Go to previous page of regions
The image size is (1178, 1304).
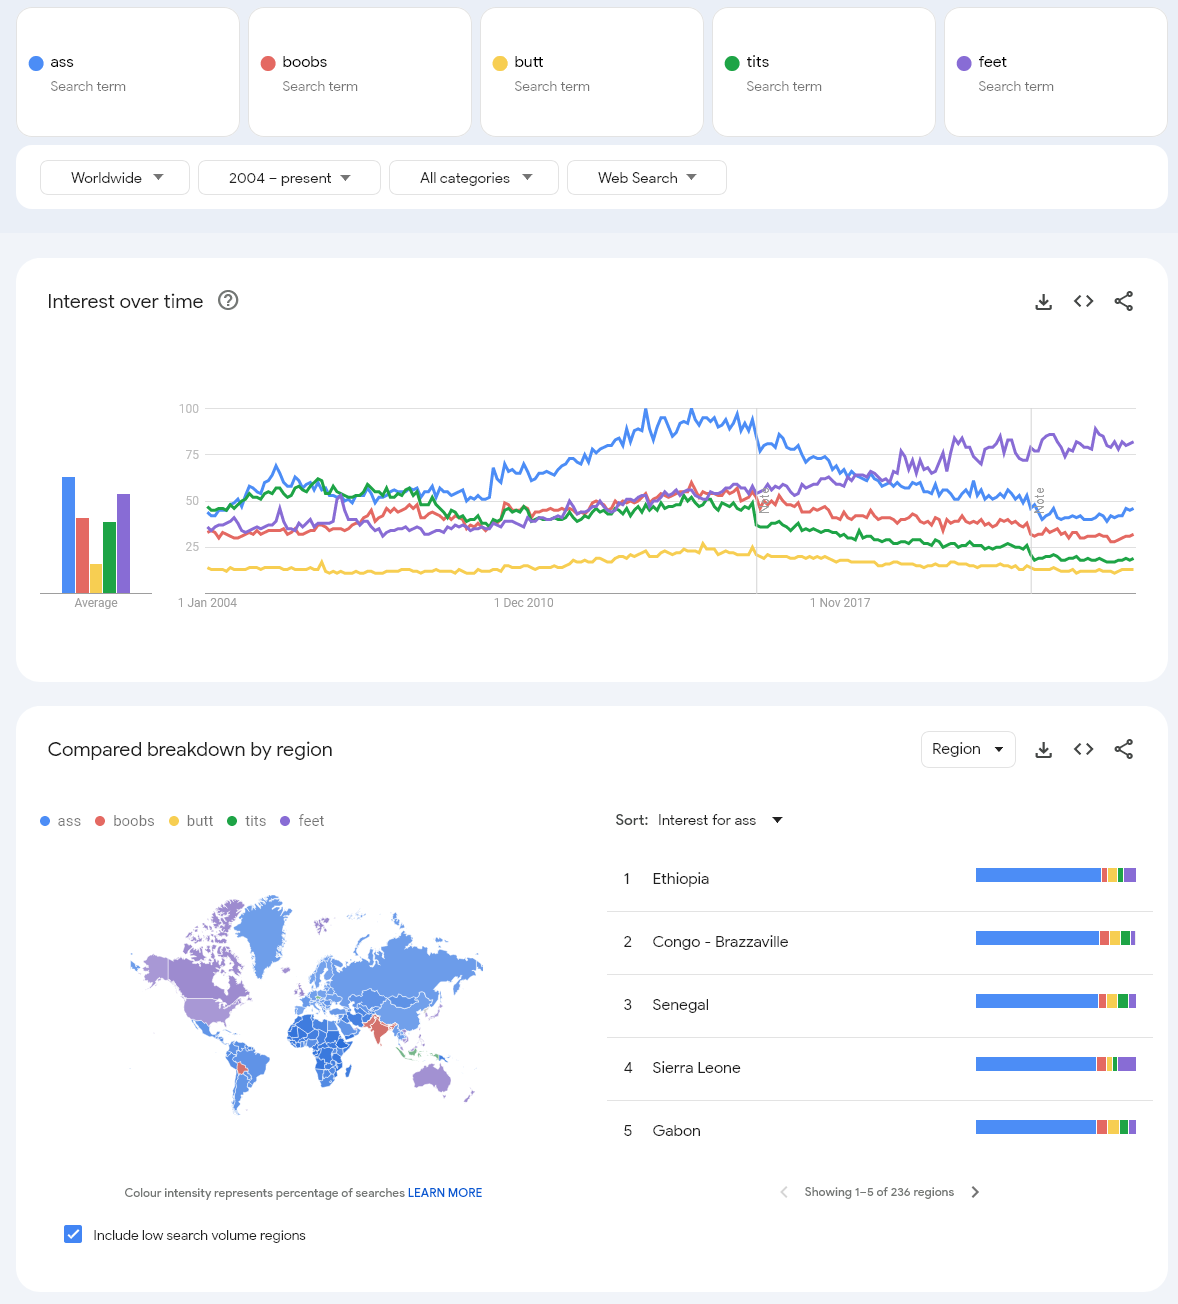[784, 1192]
